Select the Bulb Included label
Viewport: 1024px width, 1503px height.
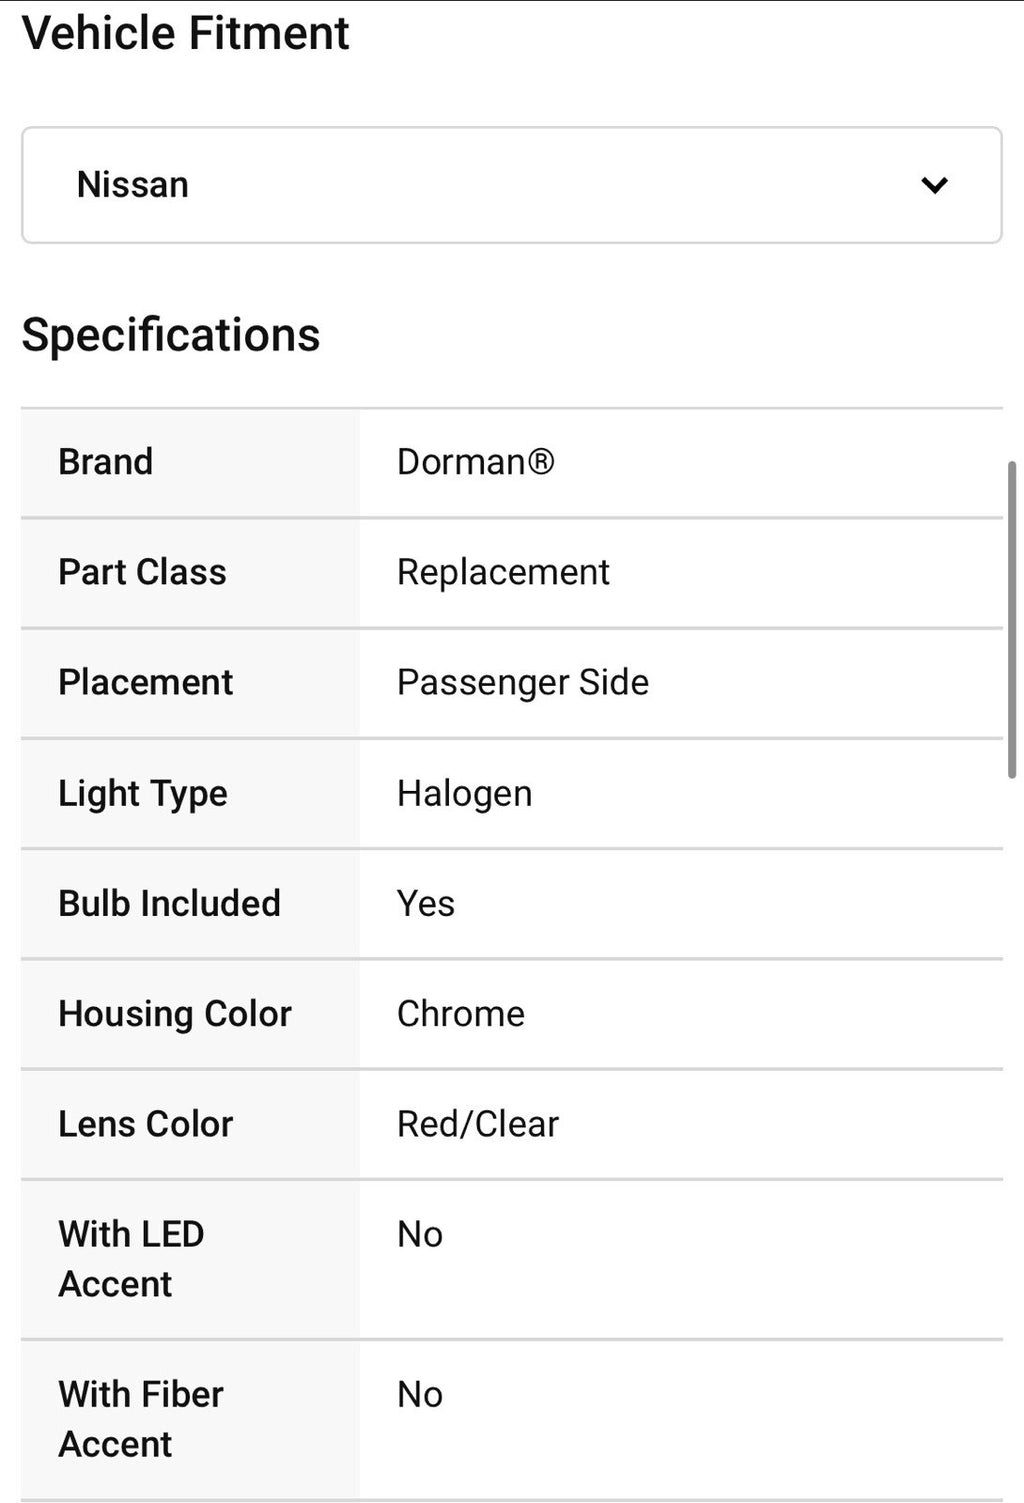click(x=169, y=903)
